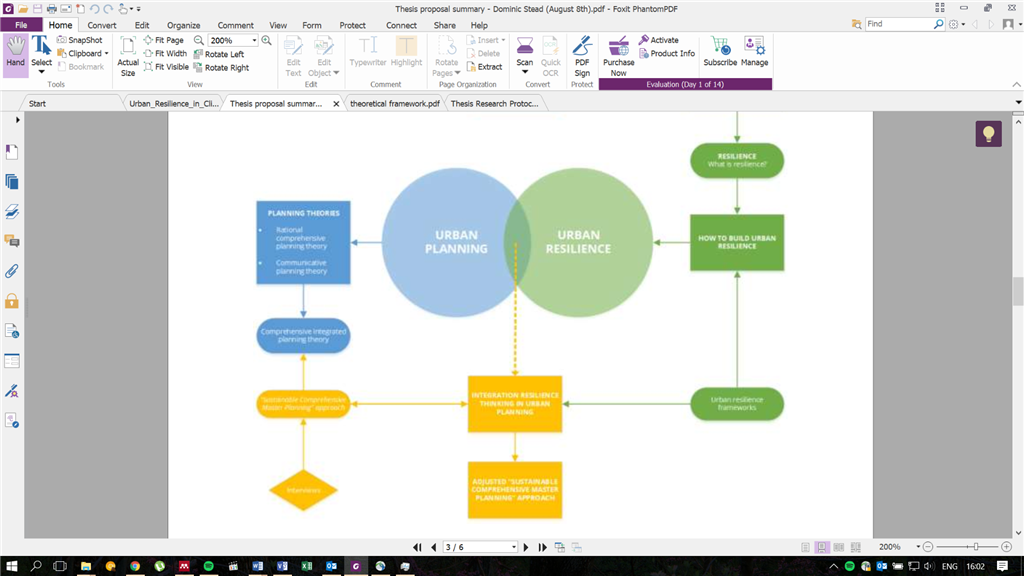Open the attachments panel
Image resolution: width=1024 pixels, height=576 pixels.
point(12,271)
